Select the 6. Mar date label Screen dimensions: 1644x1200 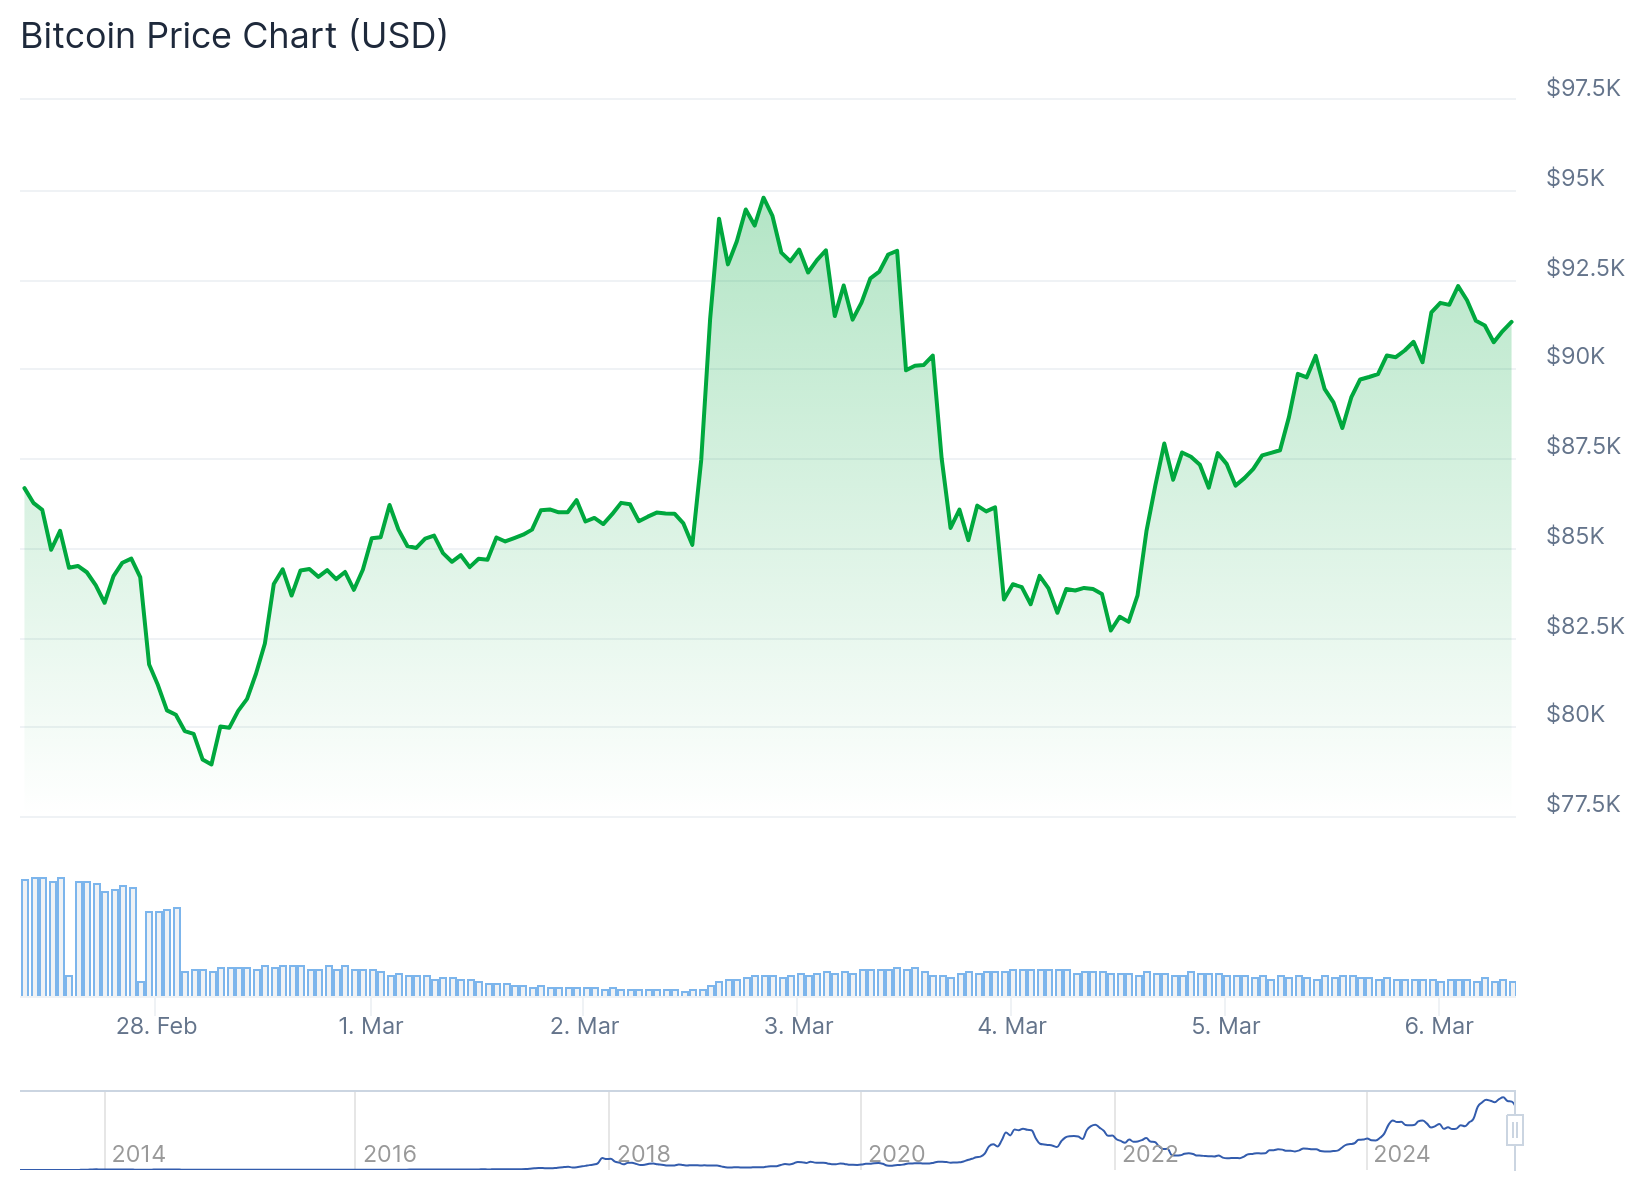[1439, 1026]
